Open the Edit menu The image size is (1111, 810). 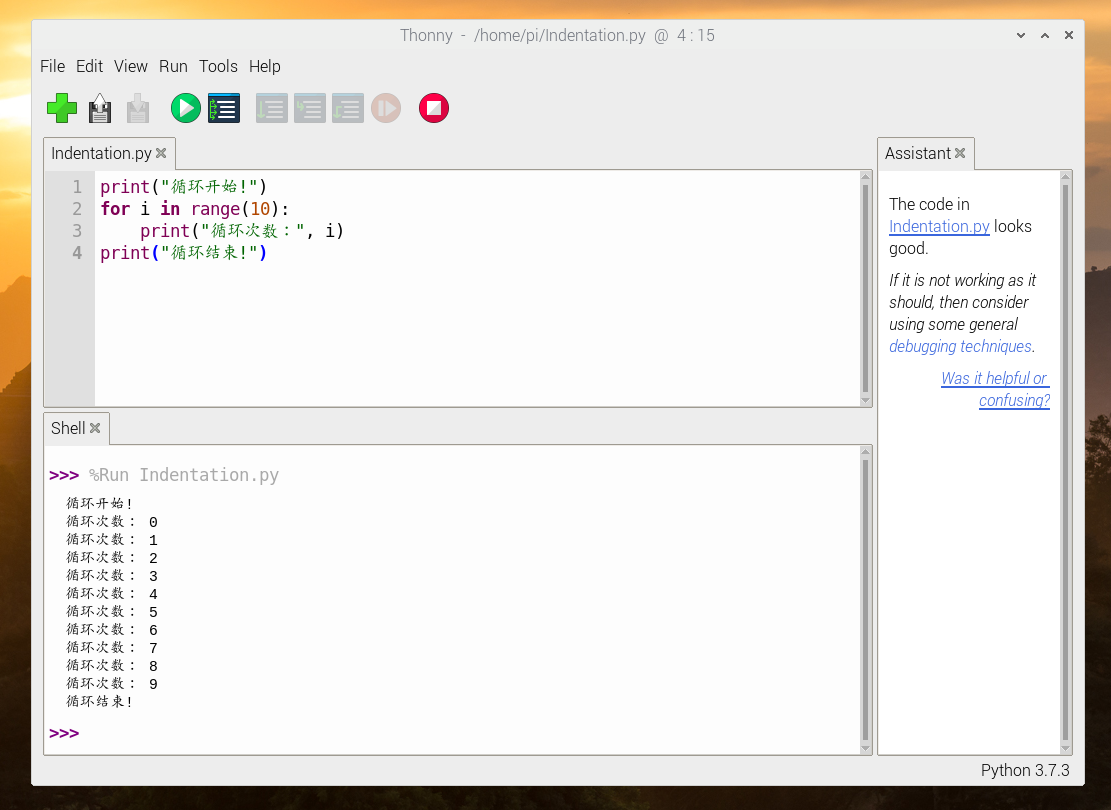(89, 66)
